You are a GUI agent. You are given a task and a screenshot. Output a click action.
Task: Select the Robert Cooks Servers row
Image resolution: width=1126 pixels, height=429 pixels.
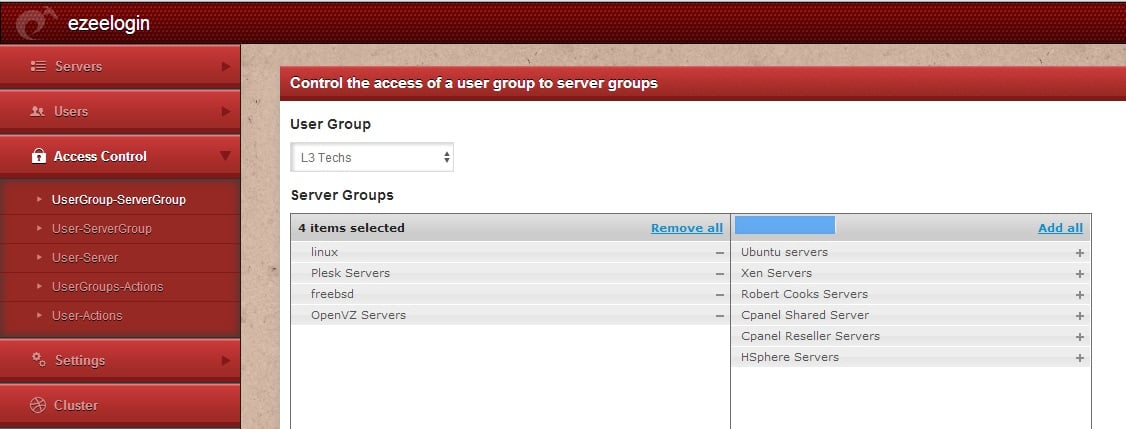(x=911, y=294)
